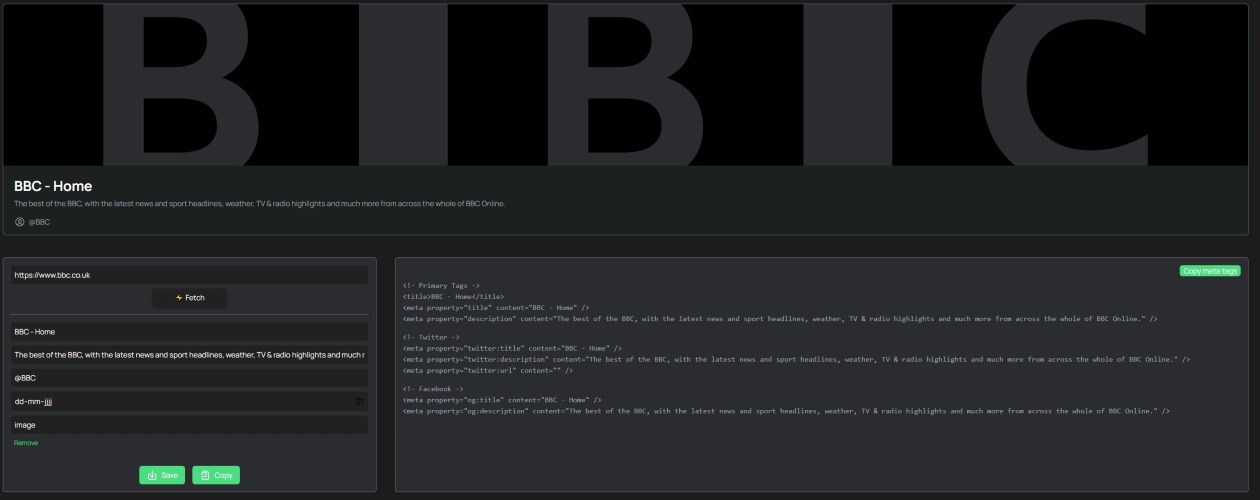Viewport: 1260px width, 500px height.
Task: Click the og:title meta code line
Action: [502, 400]
